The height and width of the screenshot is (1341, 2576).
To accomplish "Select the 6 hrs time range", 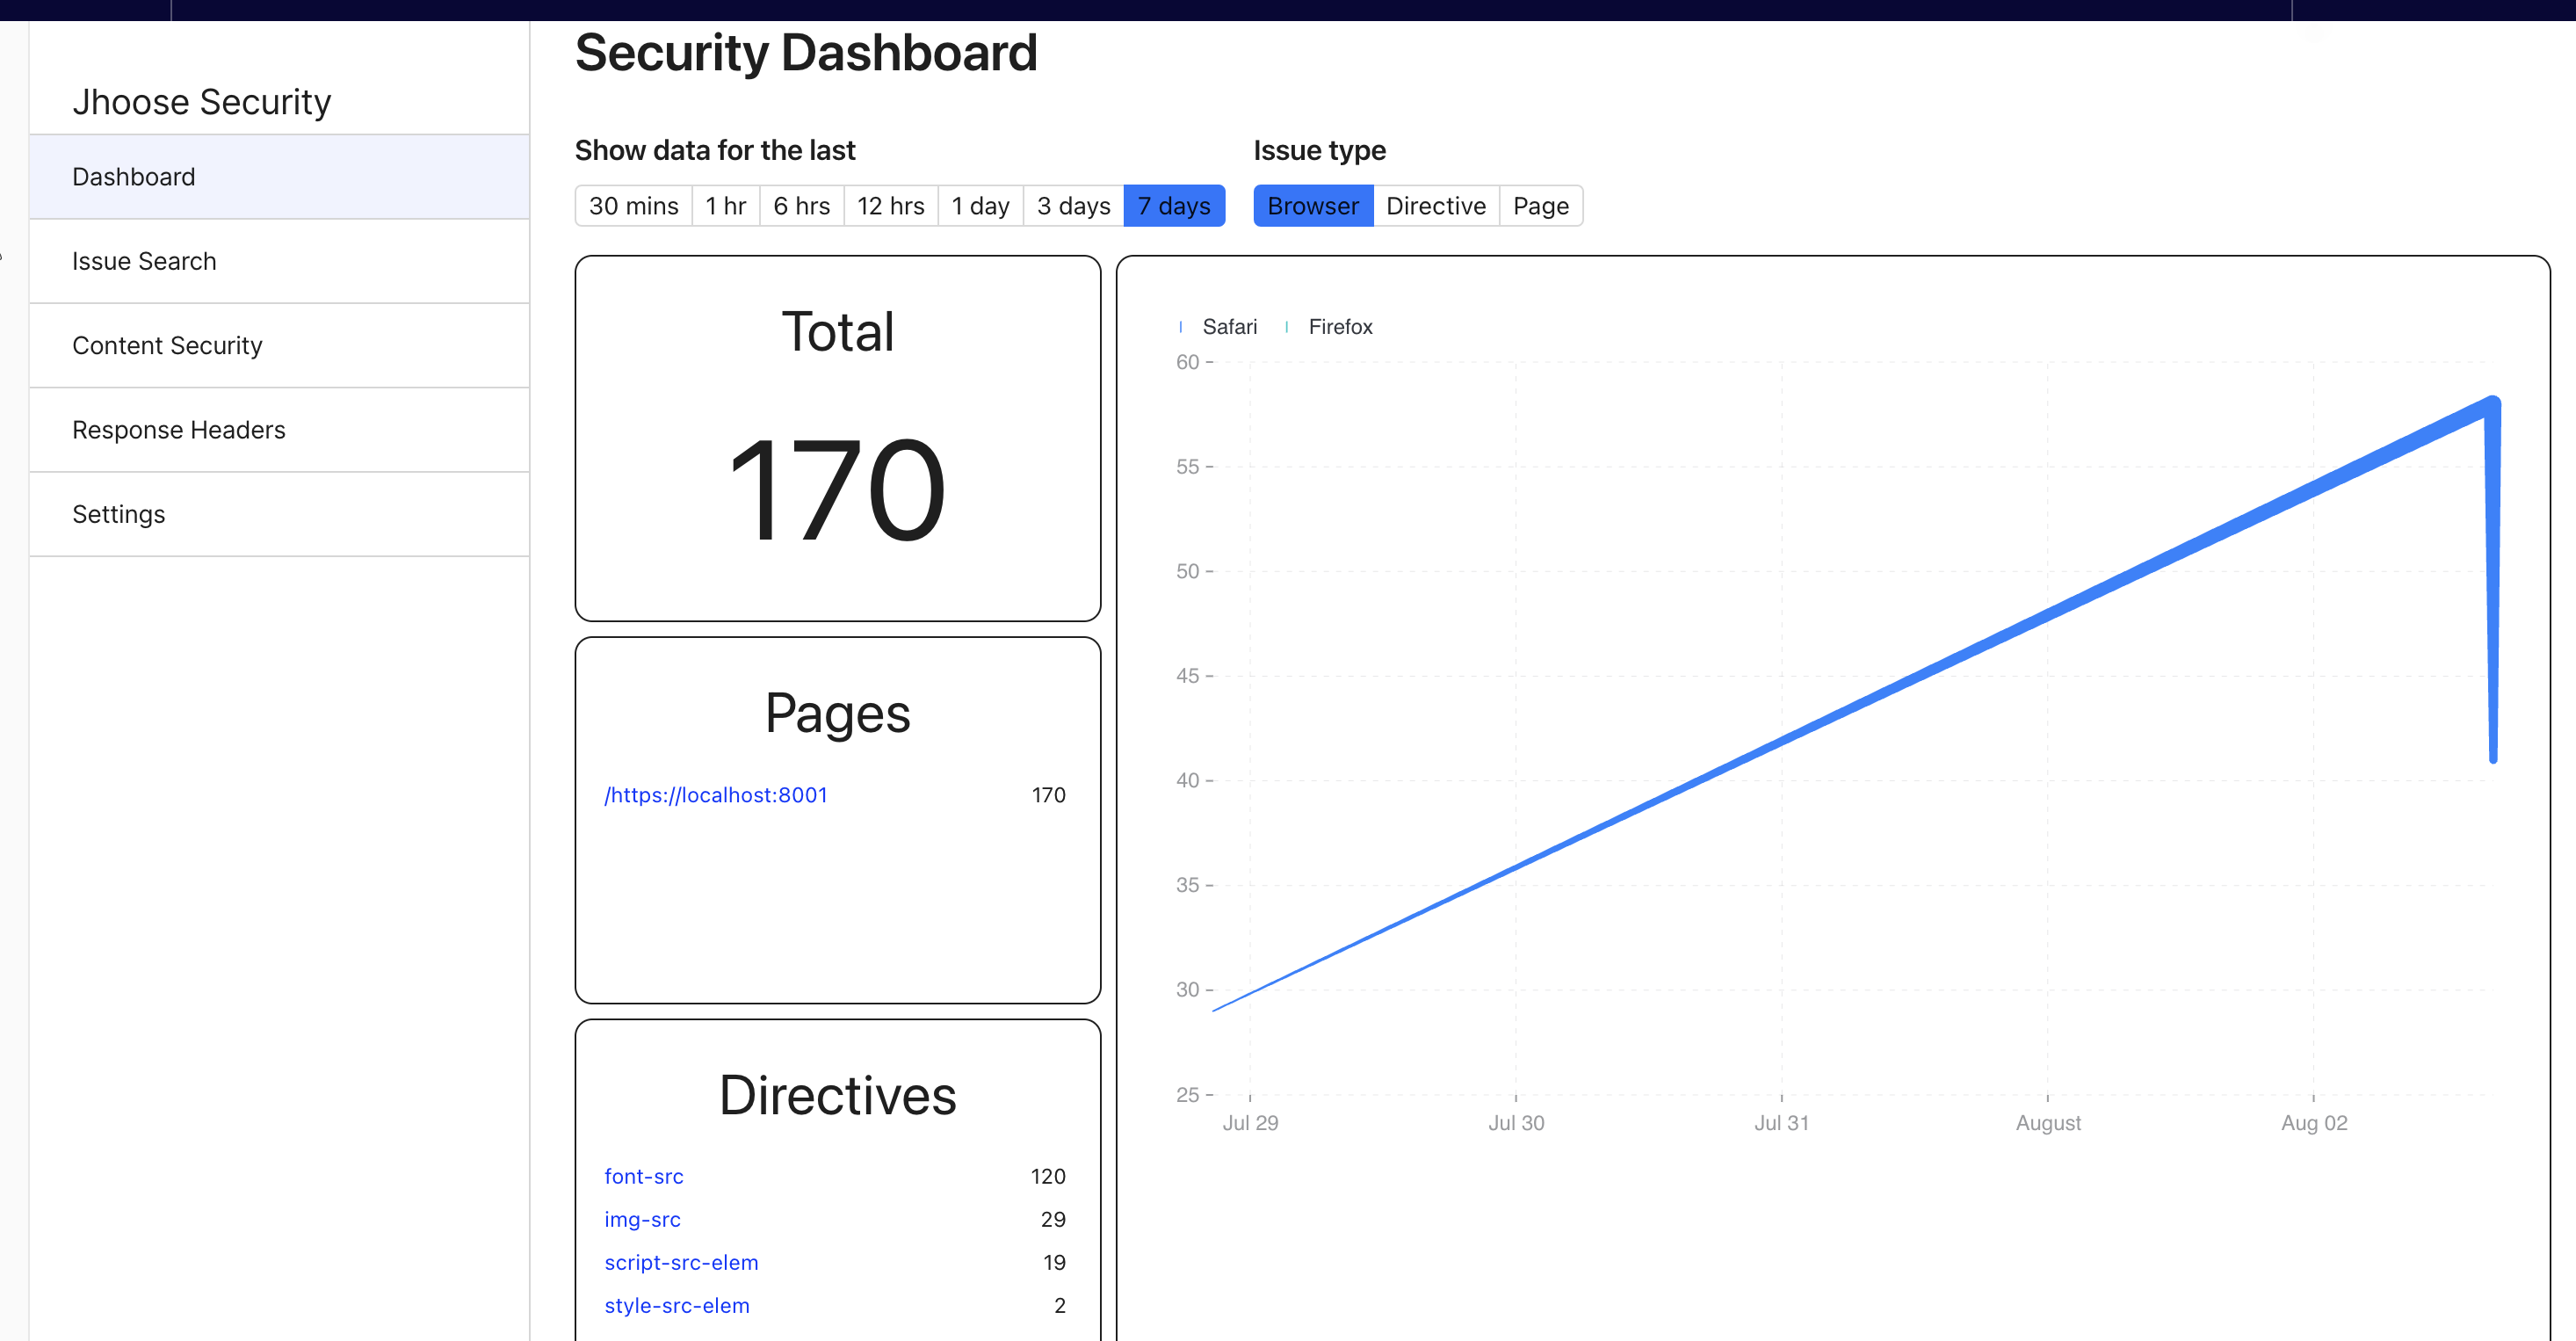I will tap(801, 206).
